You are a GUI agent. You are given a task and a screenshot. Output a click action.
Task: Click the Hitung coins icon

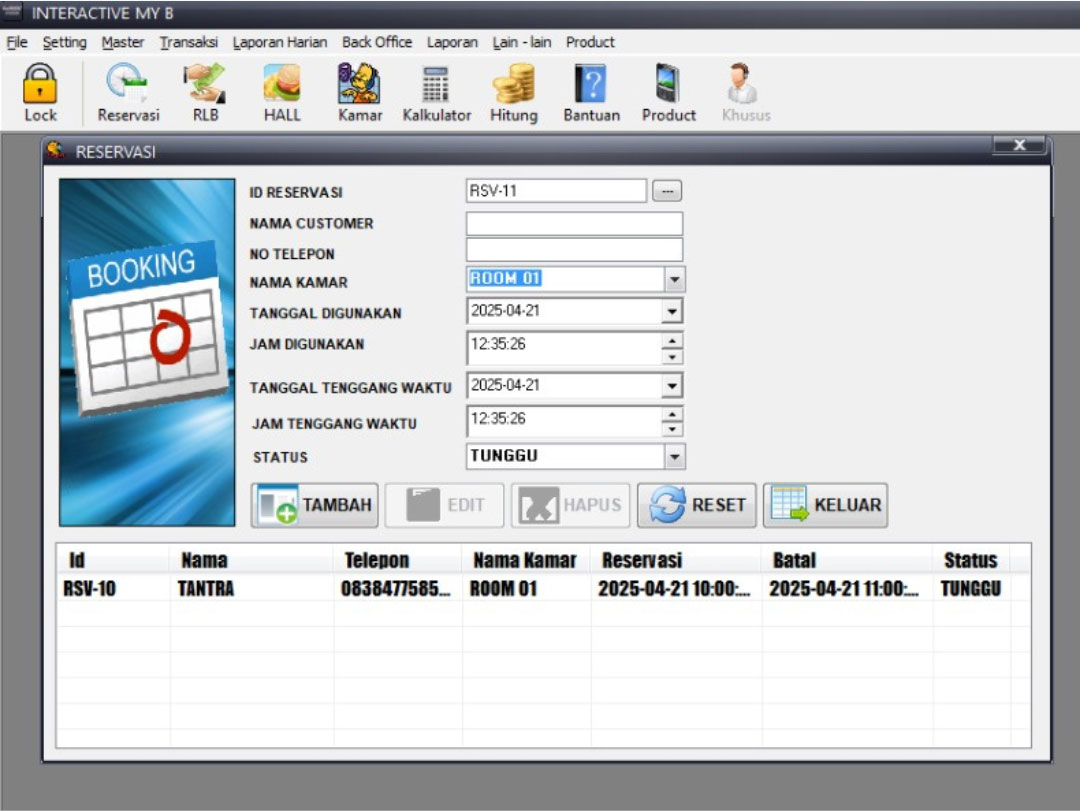513,85
